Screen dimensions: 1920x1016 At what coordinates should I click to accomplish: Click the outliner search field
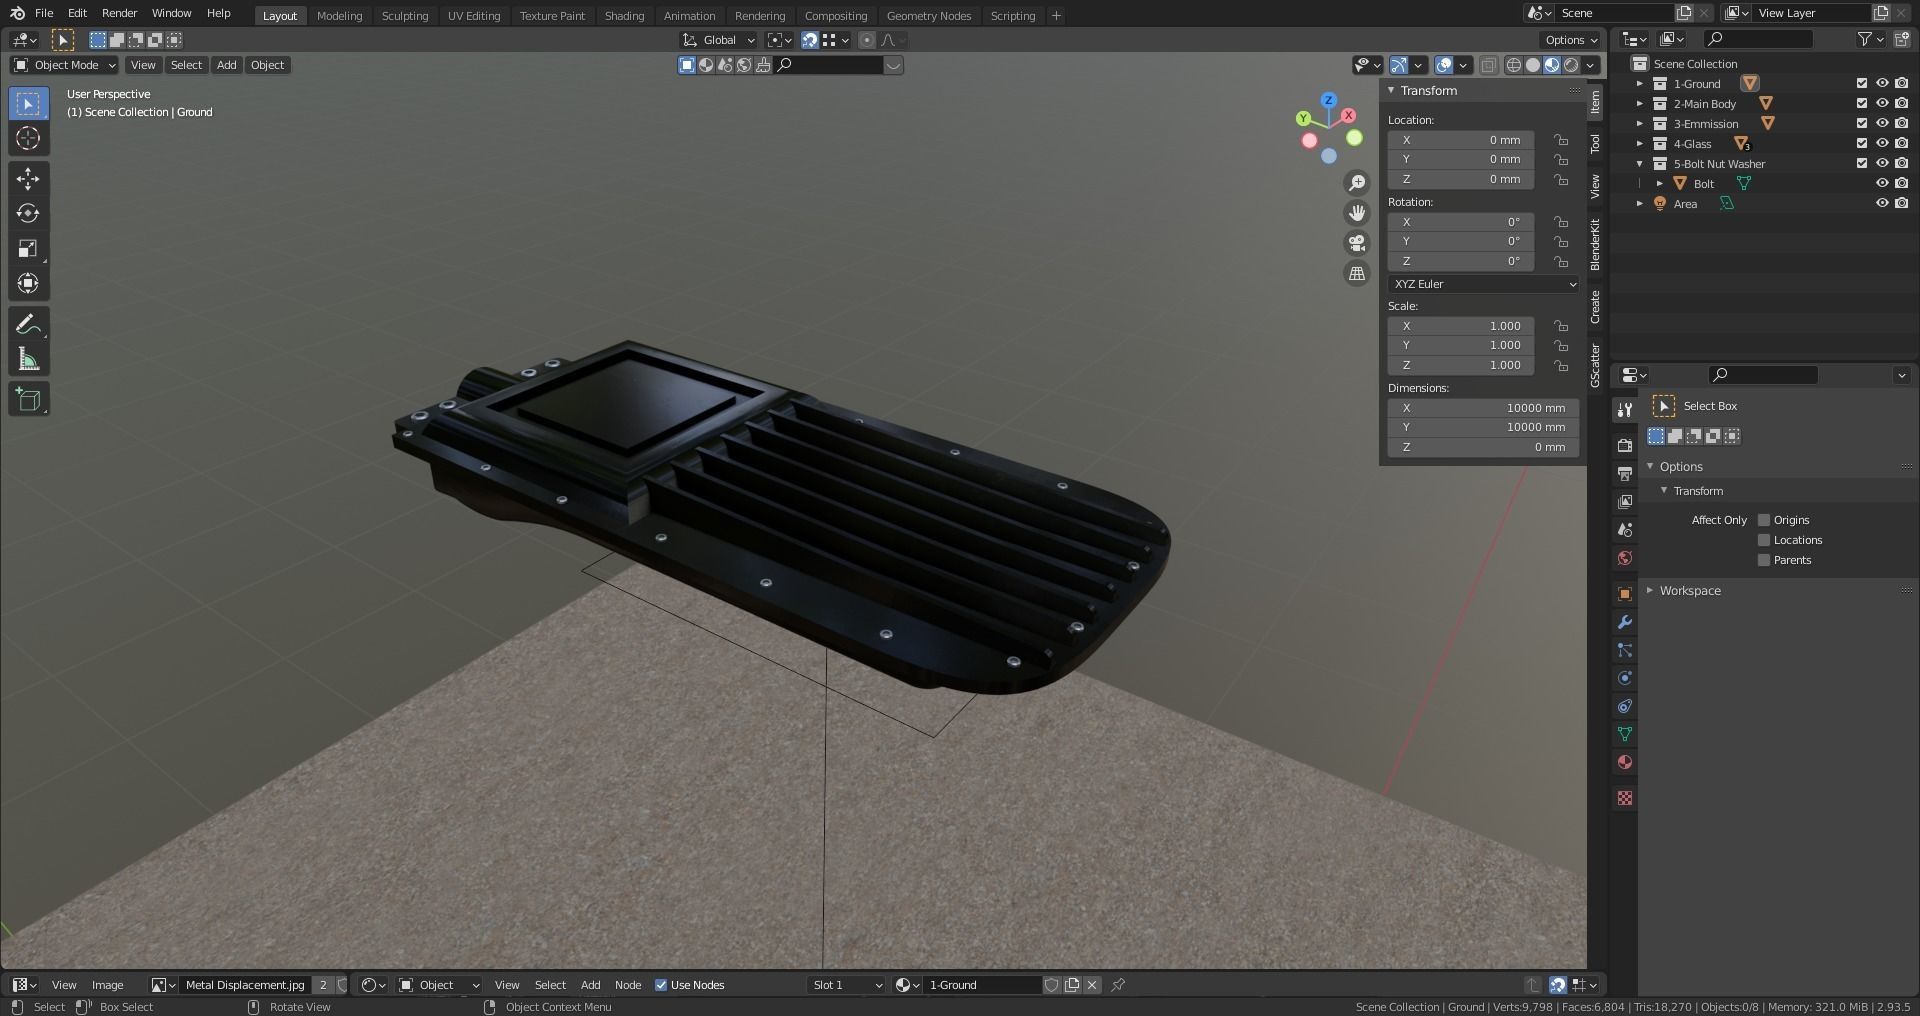click(x=1758, y=39)
